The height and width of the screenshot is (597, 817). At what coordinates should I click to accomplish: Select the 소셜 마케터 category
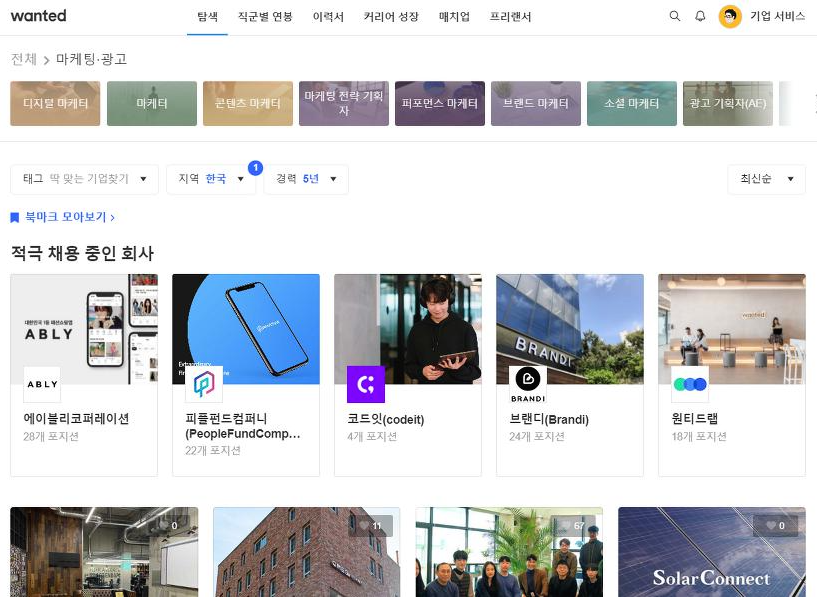[632, 103]
